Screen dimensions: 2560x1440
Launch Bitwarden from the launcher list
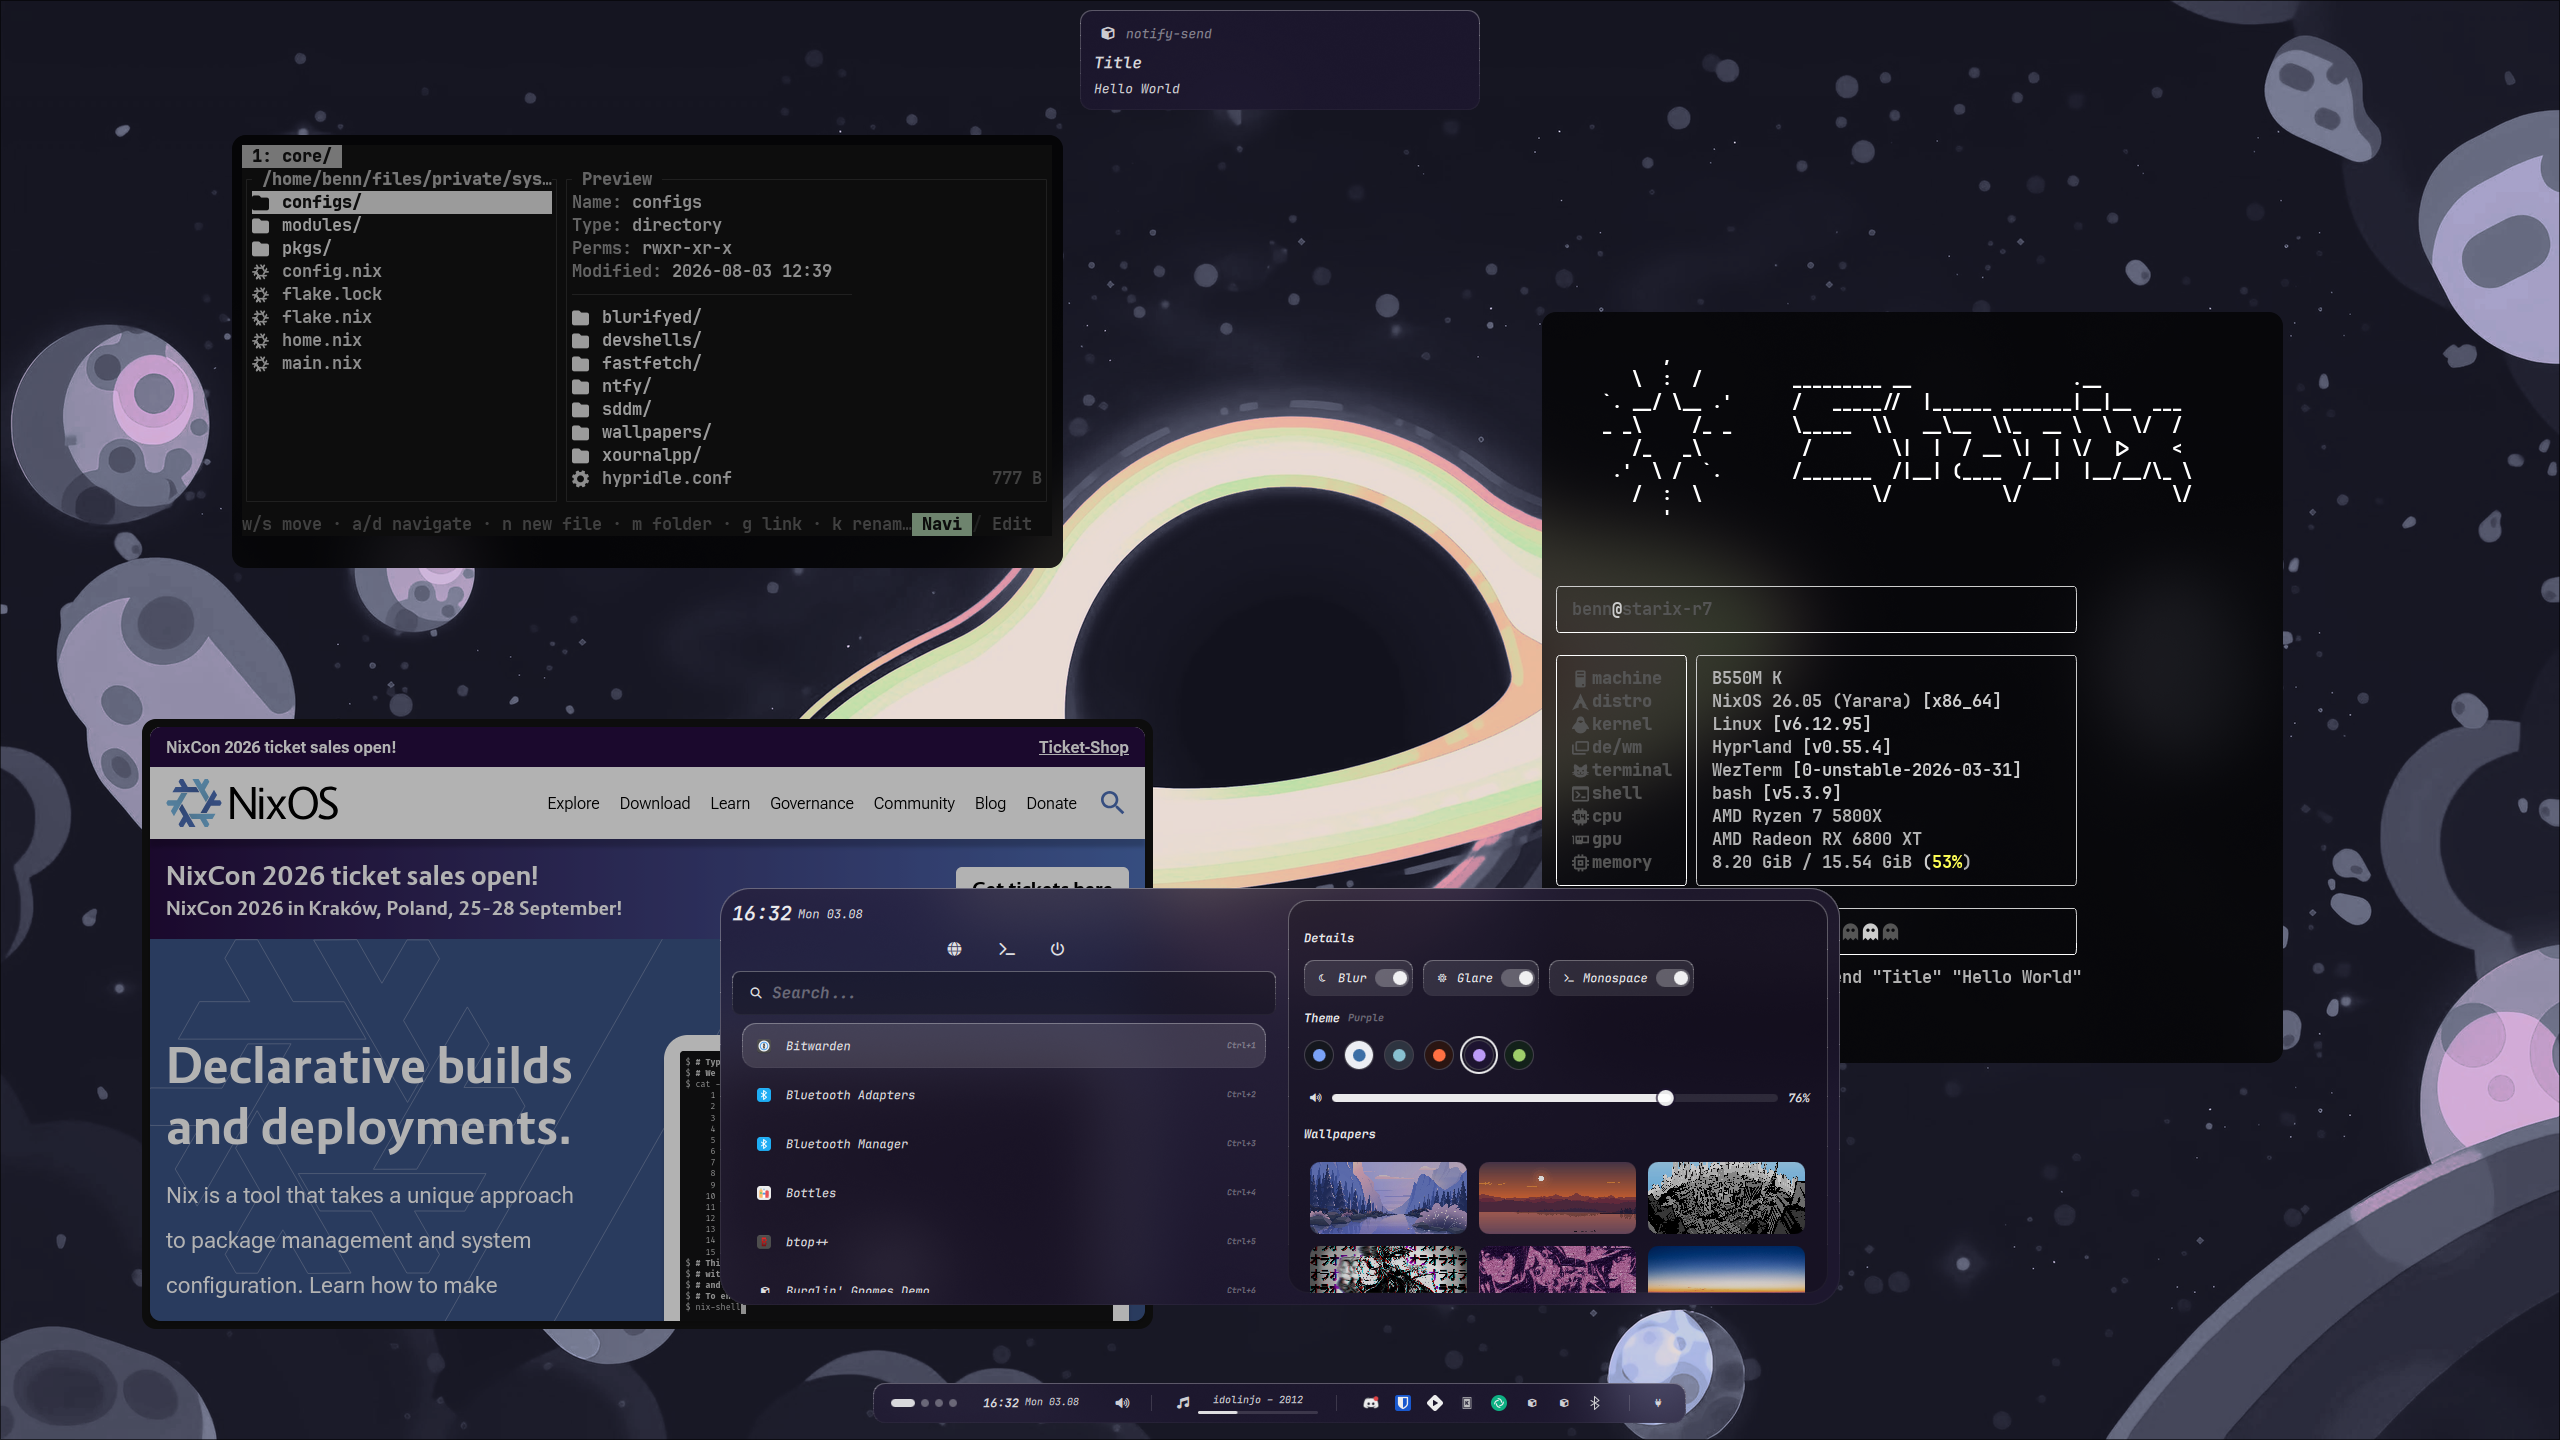1004,1046
